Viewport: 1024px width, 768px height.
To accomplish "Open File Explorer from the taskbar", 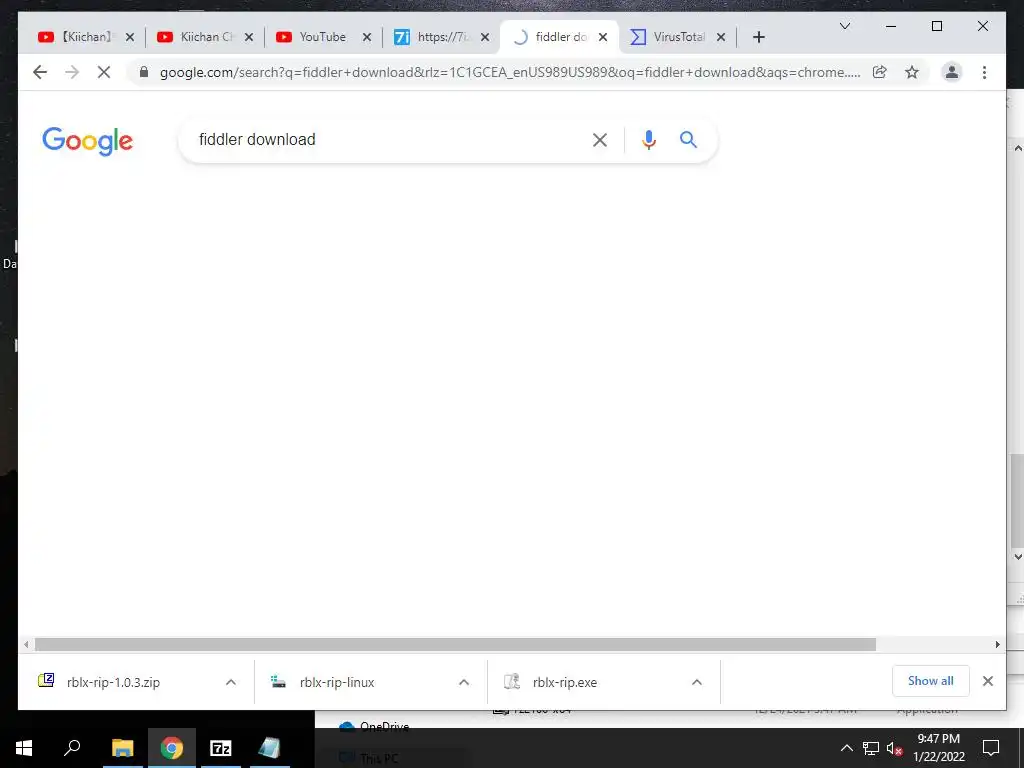I will point(122,748).
